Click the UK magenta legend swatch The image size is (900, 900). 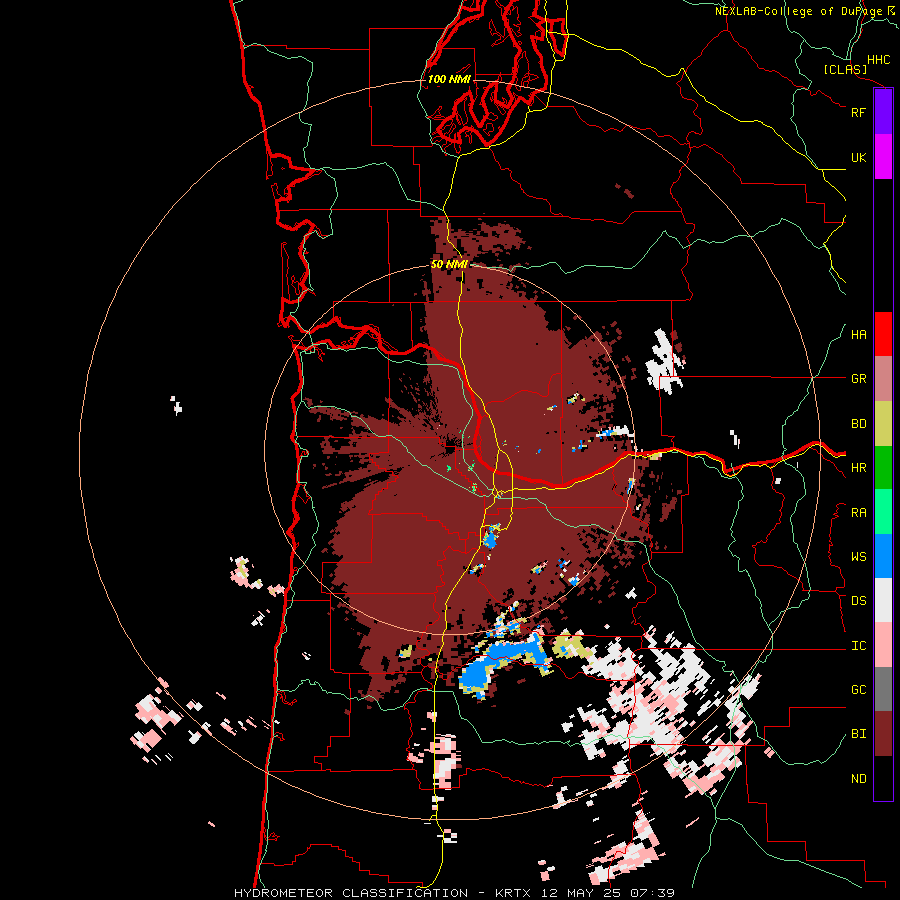[x=883, y=157]
